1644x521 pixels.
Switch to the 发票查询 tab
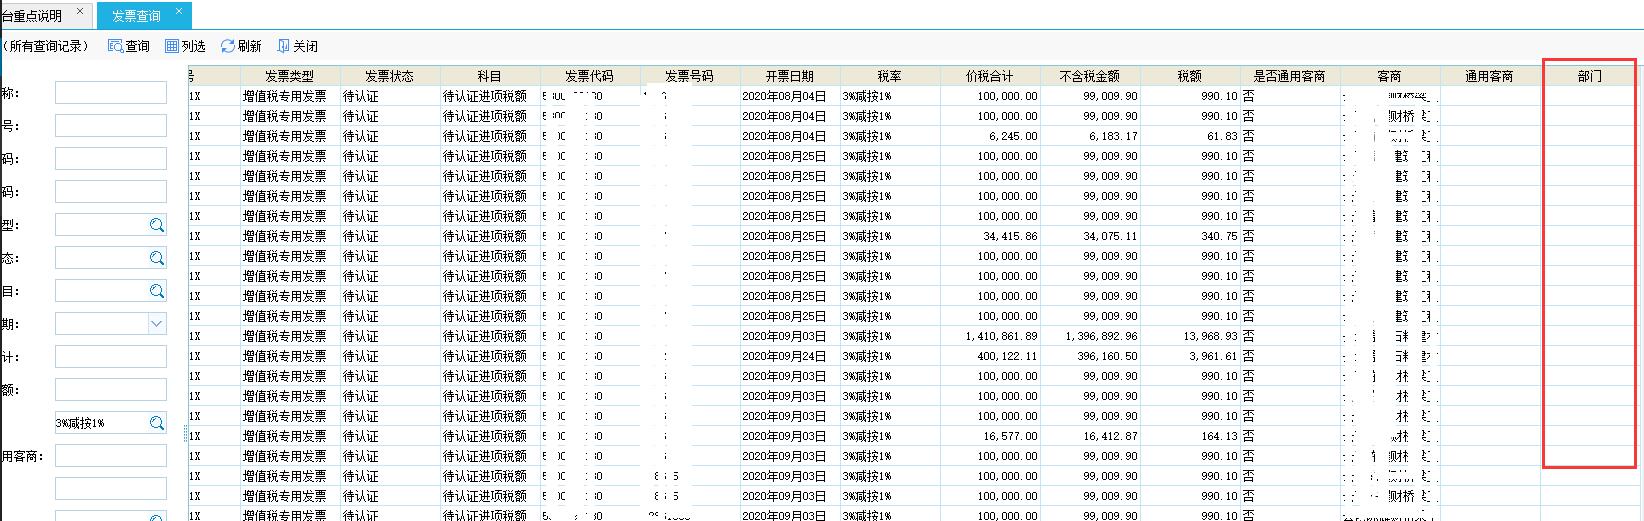(135, 16)
